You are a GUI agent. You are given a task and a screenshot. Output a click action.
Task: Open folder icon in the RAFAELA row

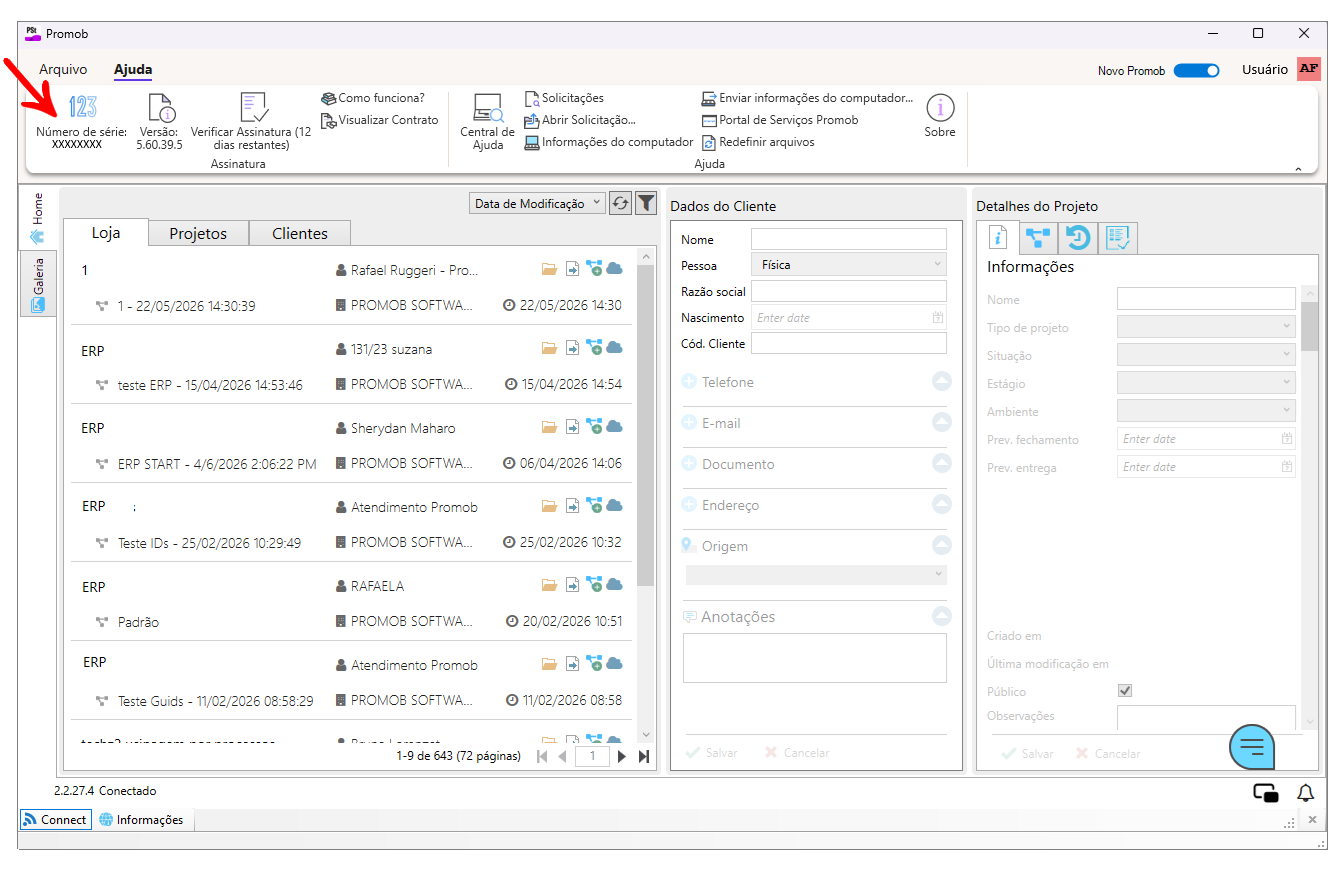point(549,585)
